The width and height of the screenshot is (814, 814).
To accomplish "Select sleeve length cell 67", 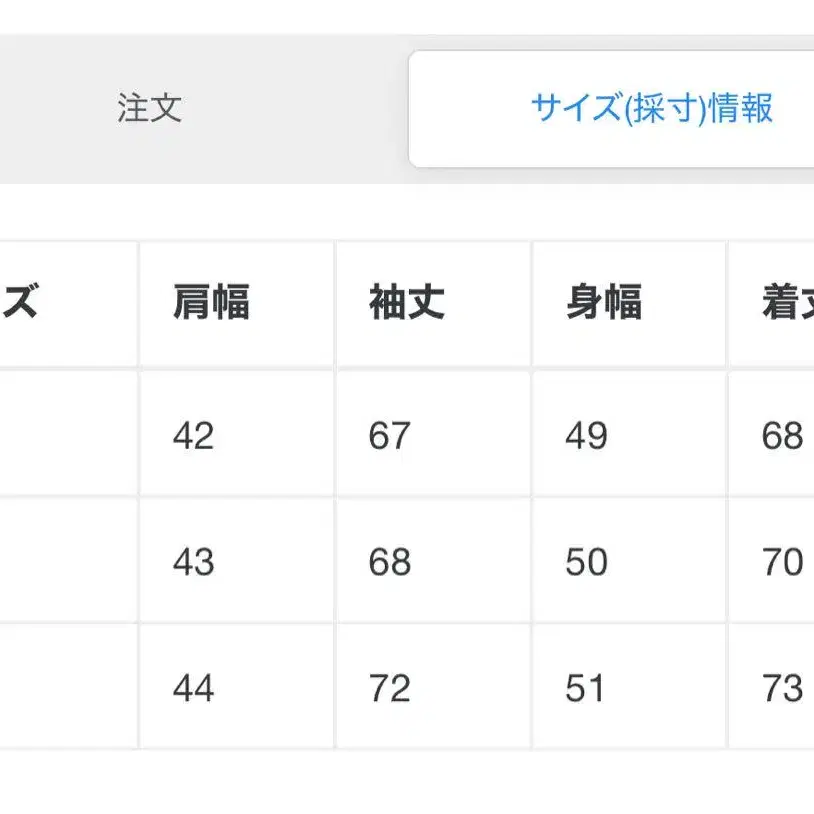I will 390,435.
